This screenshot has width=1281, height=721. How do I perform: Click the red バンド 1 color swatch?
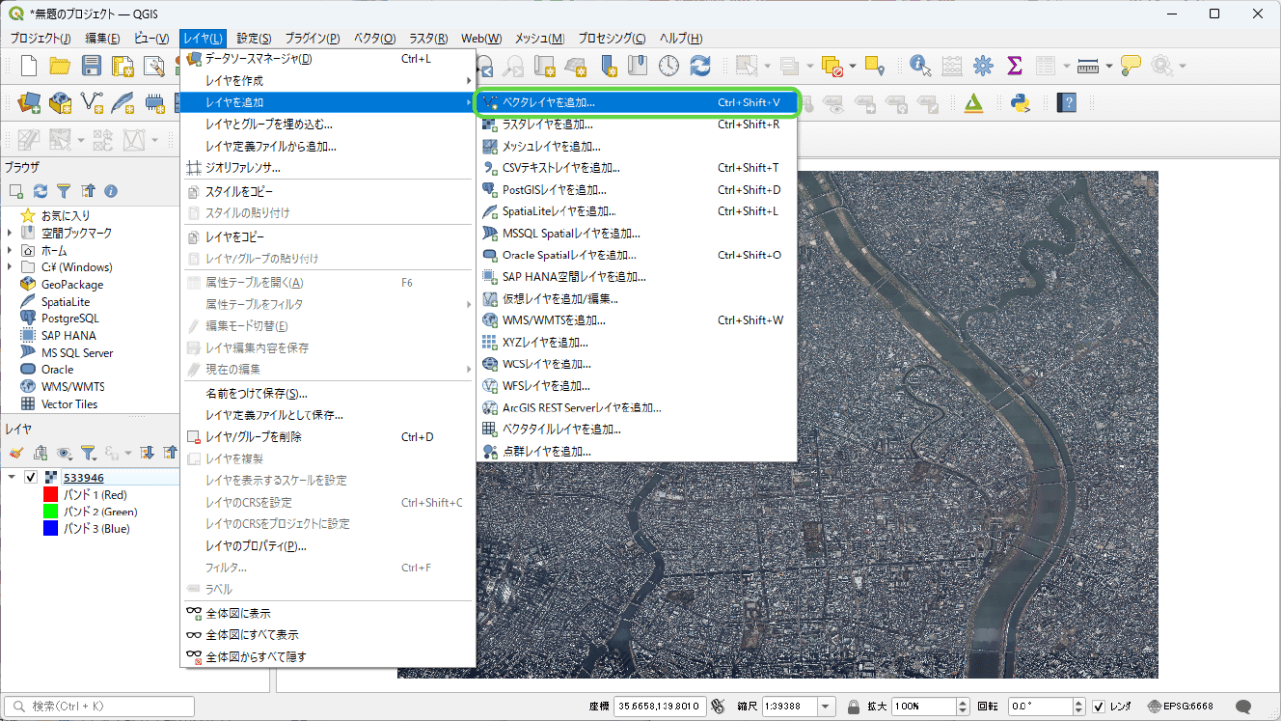tap(50, 495)
